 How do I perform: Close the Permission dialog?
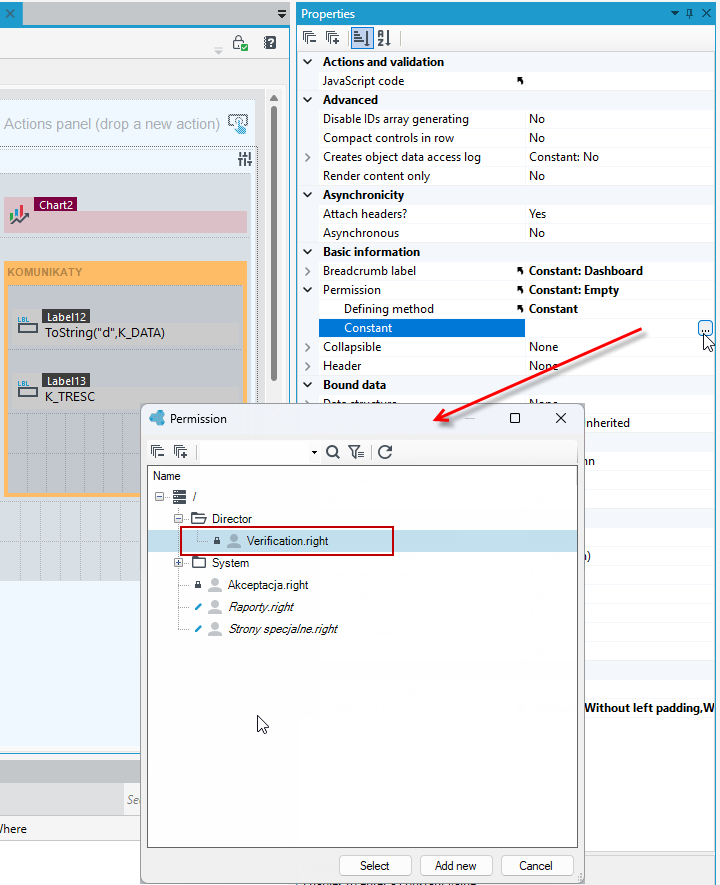pyautogui.click(x=561, y=418)
